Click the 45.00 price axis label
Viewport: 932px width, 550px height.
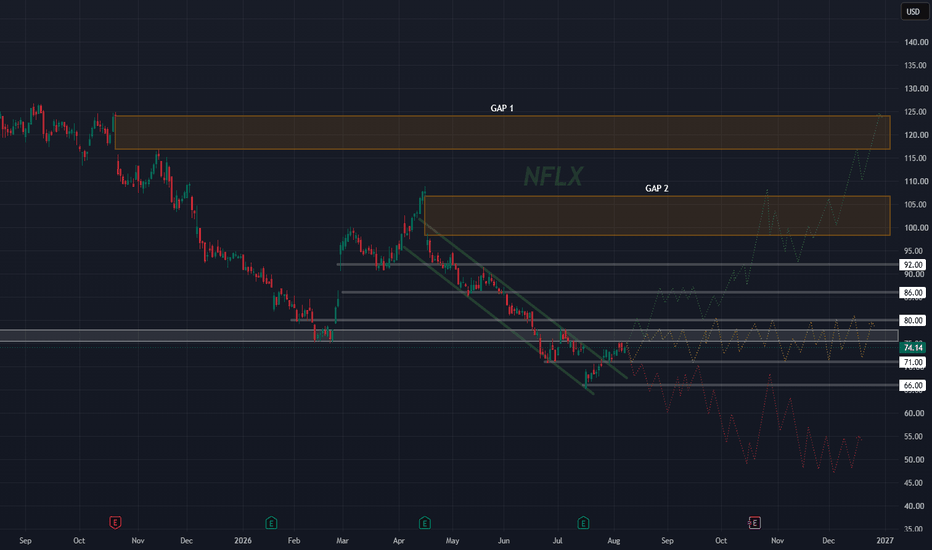click(x=914, y=483)
